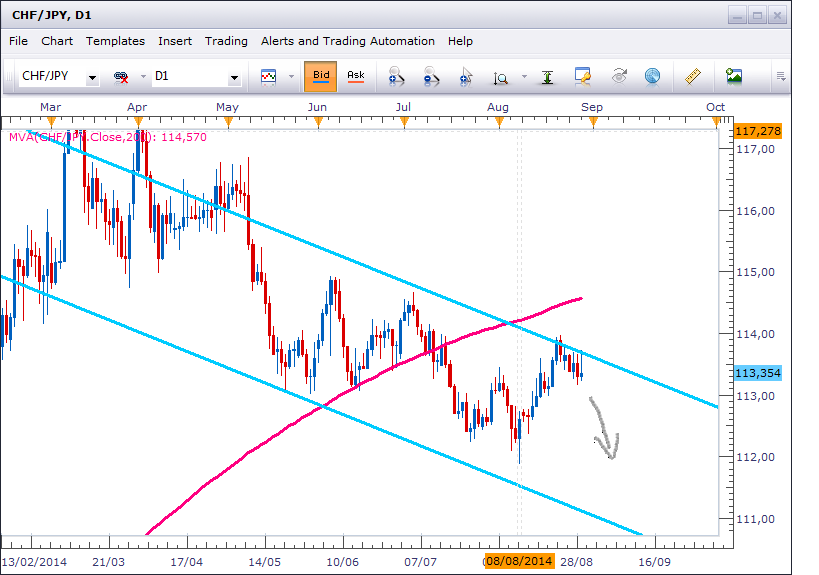Open the chart type dropdown arrow

pyautogui.click(x=291, y=76)
